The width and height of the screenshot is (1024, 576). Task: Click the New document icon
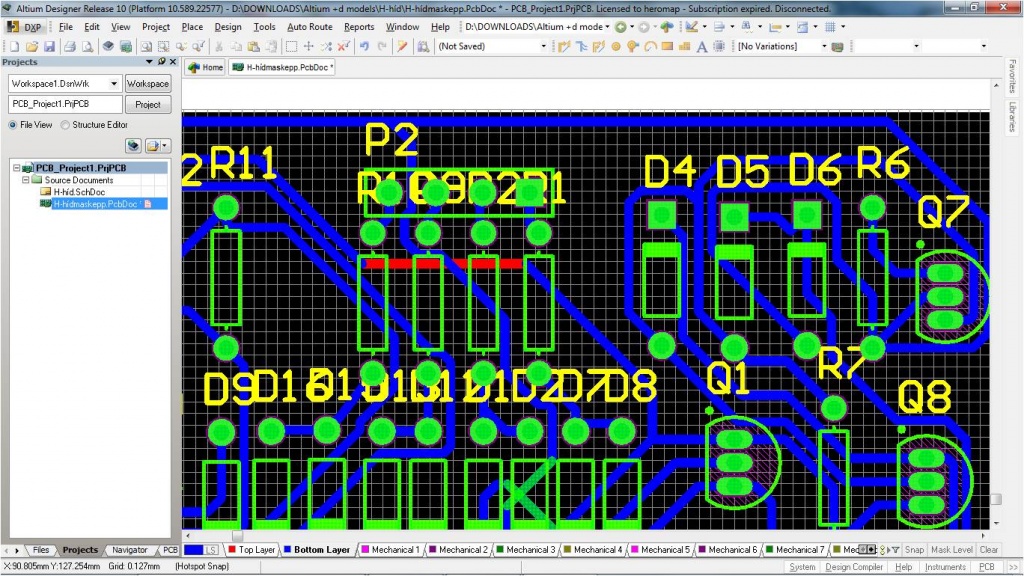click(x=14, y=46)
